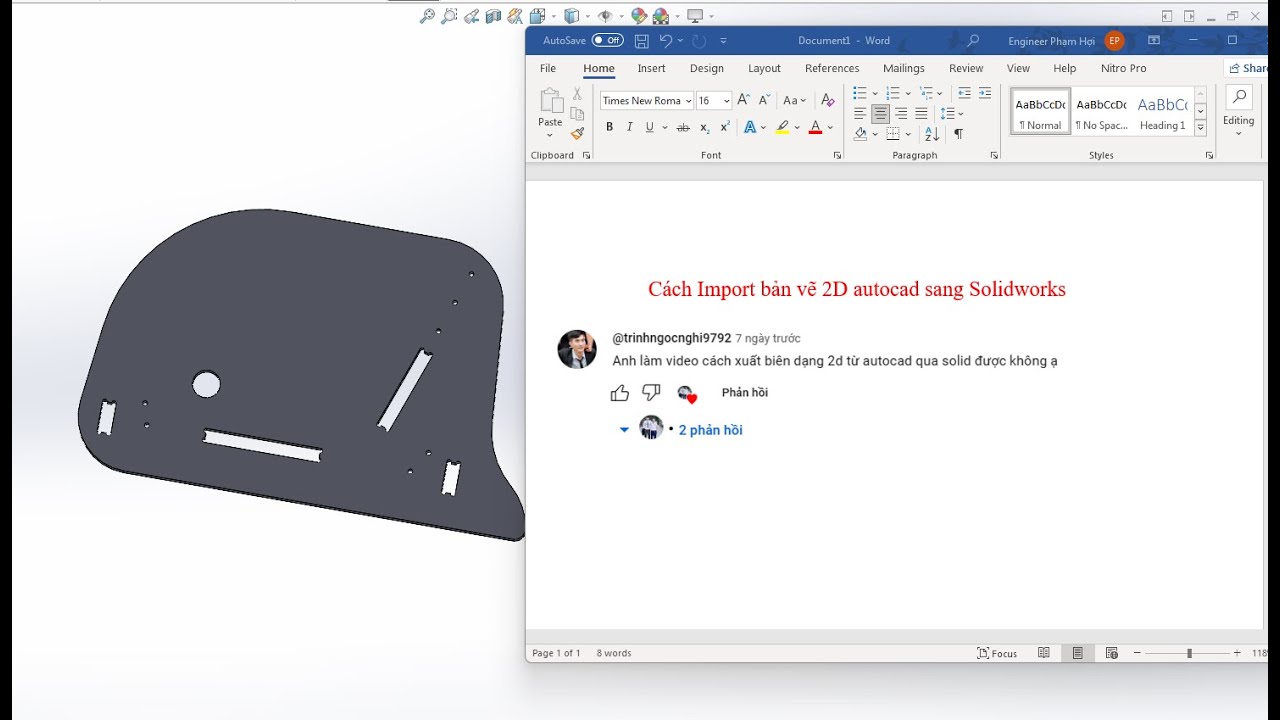
Task: Open Section View in SolidWorks toolbar
Action: coord(493,16)
